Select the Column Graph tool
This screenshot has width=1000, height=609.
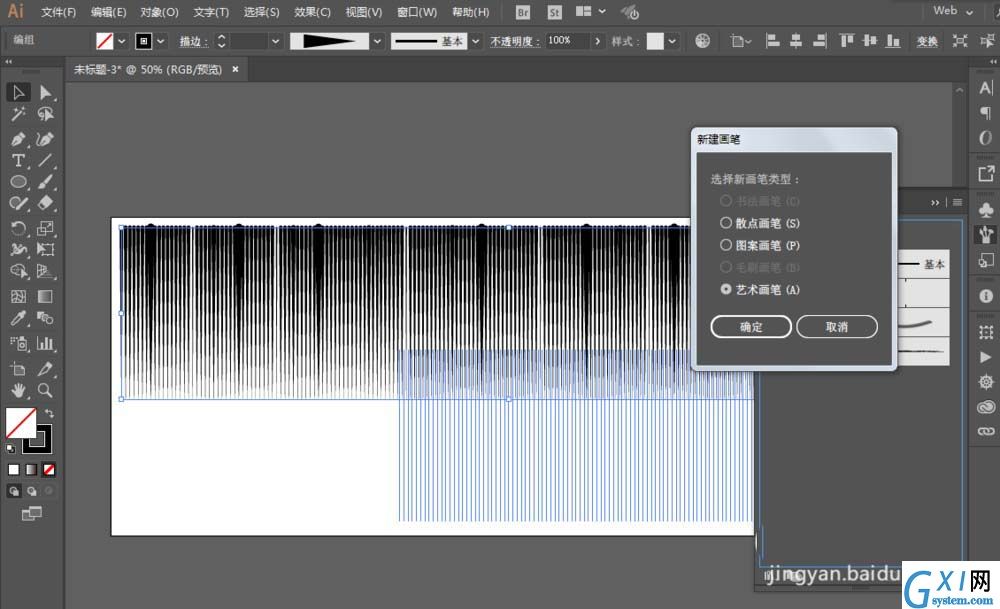[45, 343]
